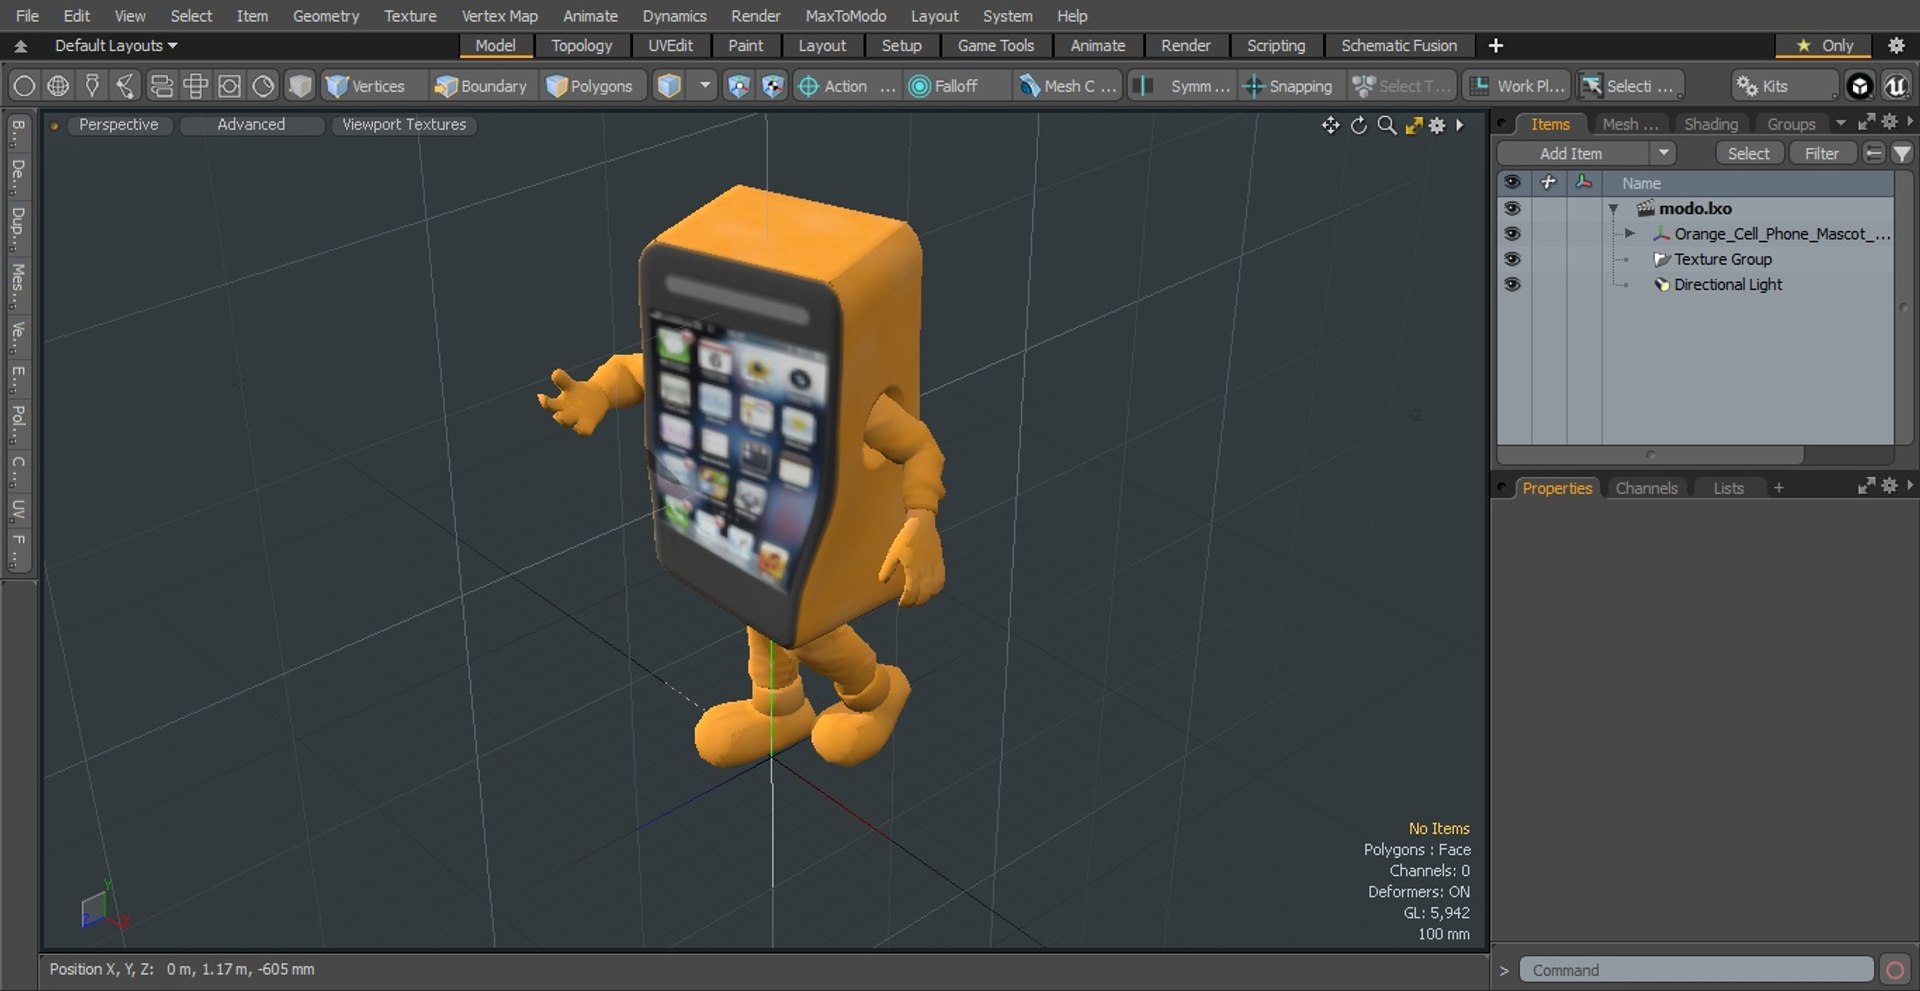Open the Geometry menu
The width and height of the screenshot is (1920, 991).
click(x=325, y=16)
